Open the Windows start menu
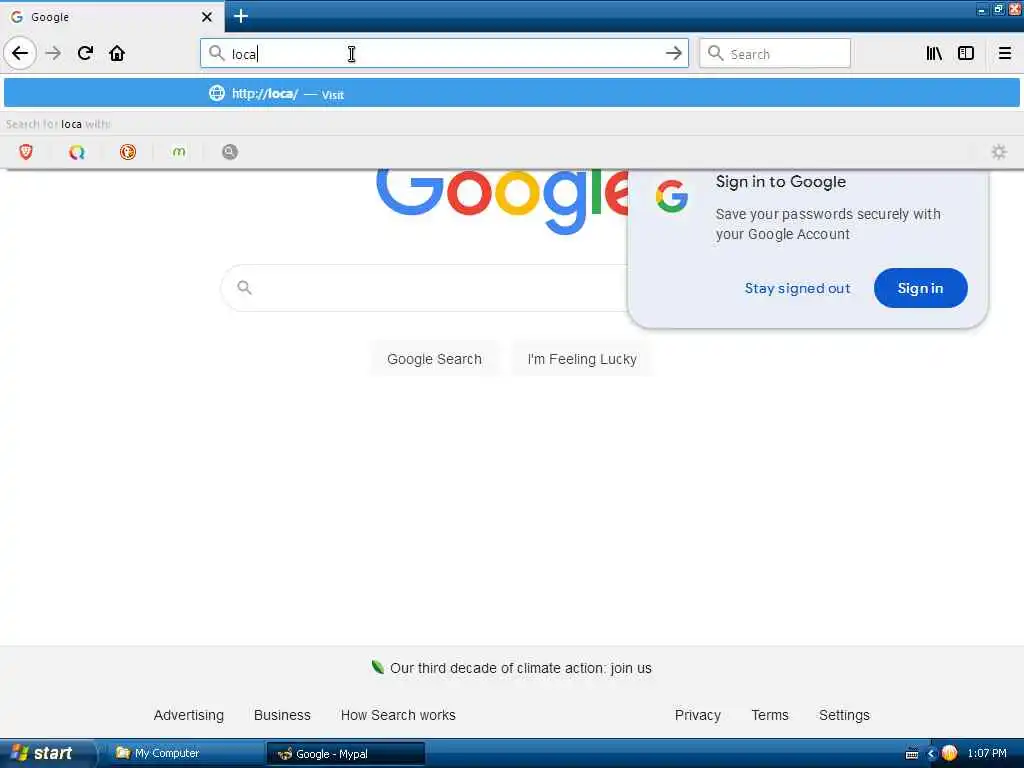Viewport: 1024px width, 768px height. [x=46, y=754]
